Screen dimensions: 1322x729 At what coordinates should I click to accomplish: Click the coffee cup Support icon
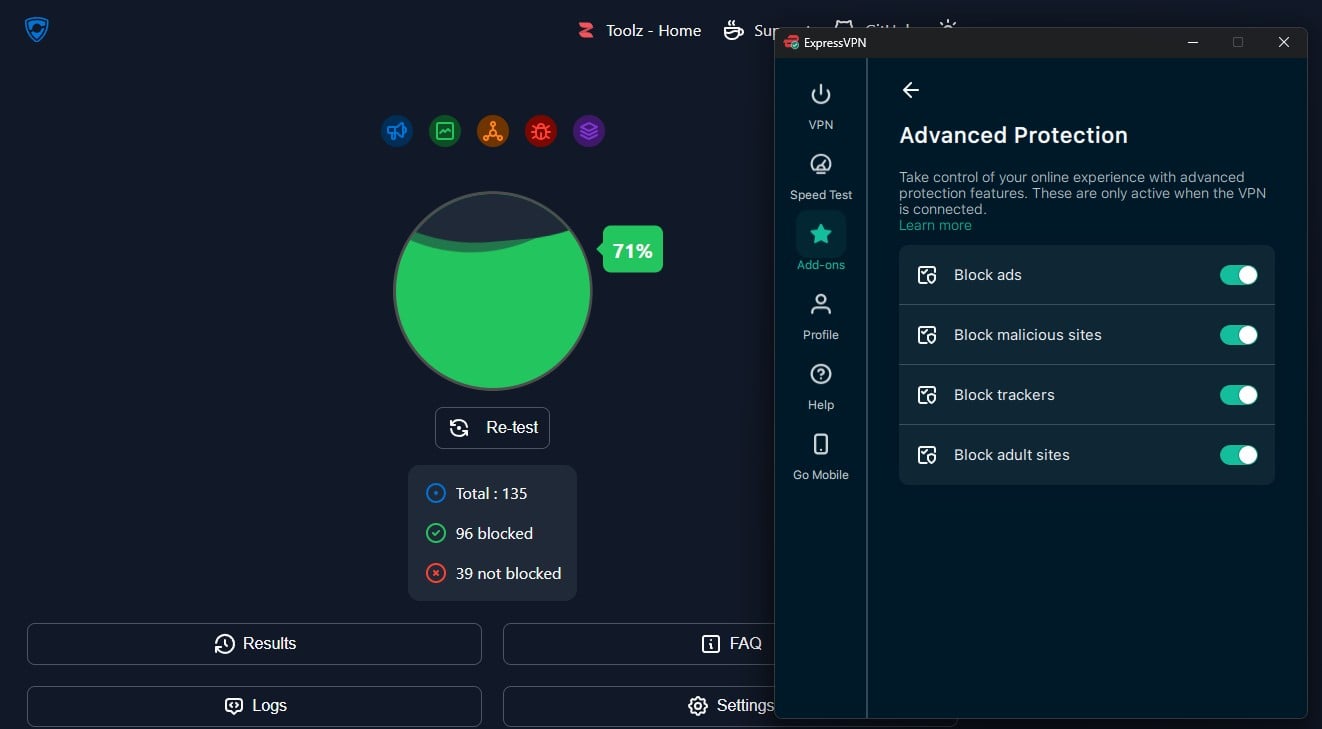click(734, 30)
